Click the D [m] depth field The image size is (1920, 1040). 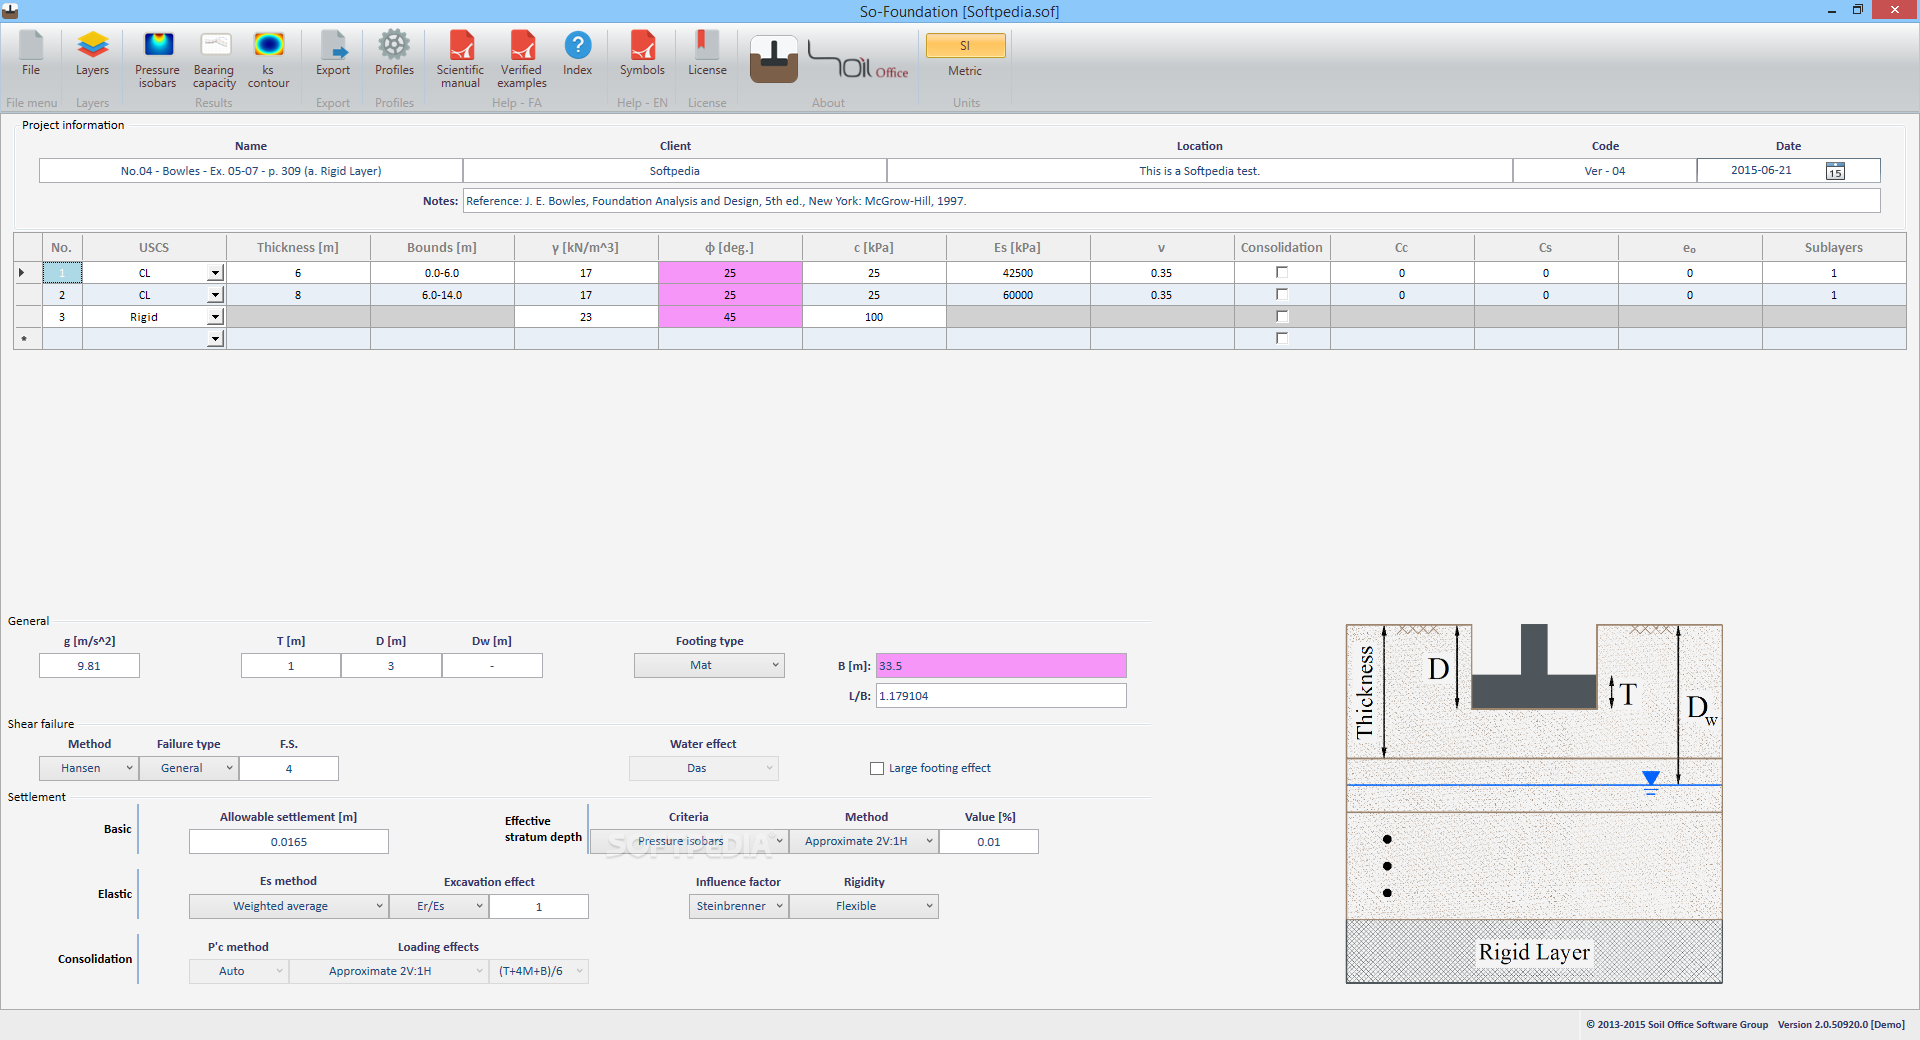tap(391, 666)
